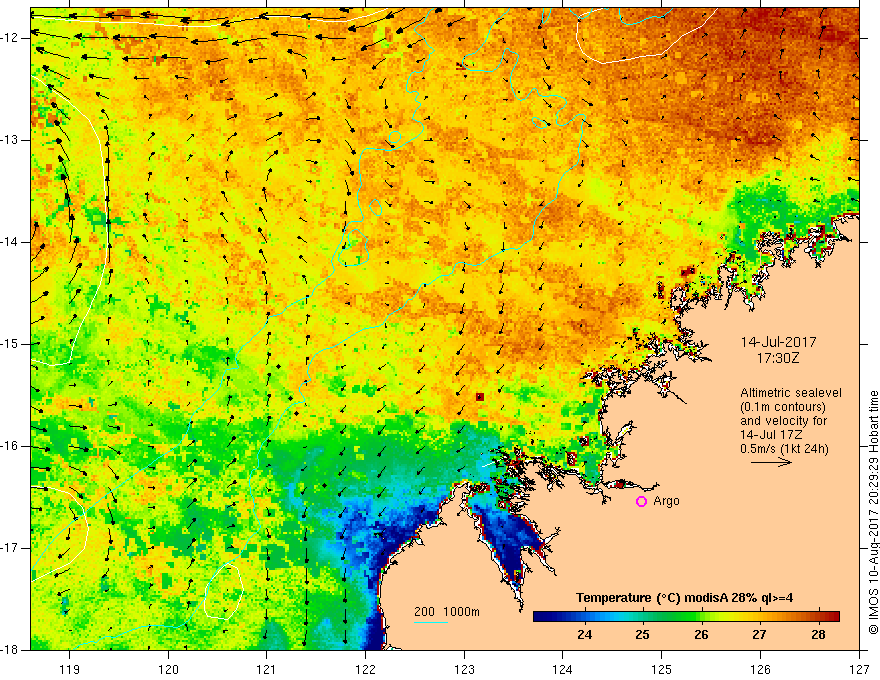
Task: Click the dark red end of the temperature colorbar
Action: (833, 617)
